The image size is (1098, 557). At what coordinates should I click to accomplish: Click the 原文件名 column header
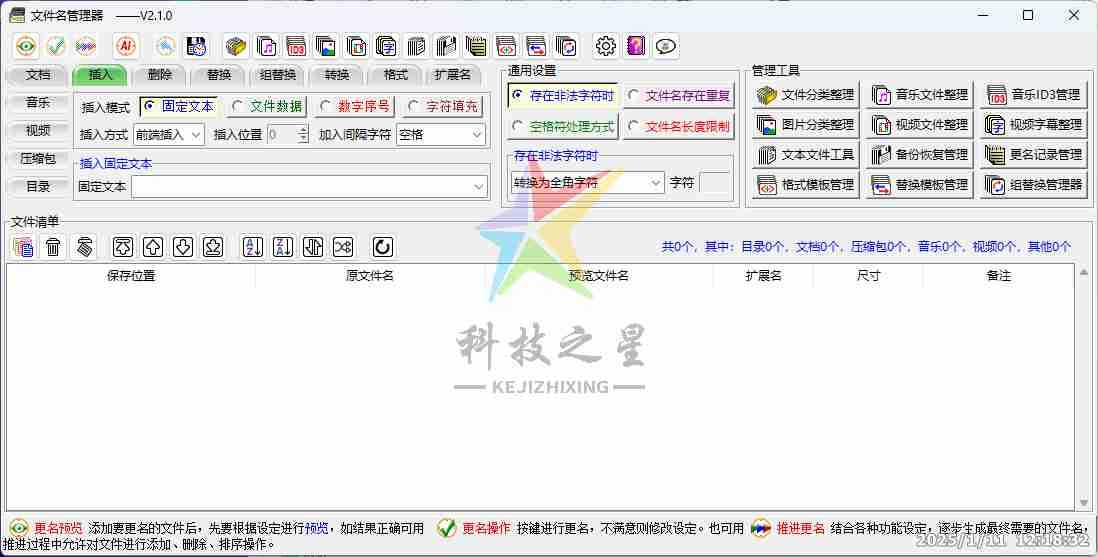click(x=370, y=276)
